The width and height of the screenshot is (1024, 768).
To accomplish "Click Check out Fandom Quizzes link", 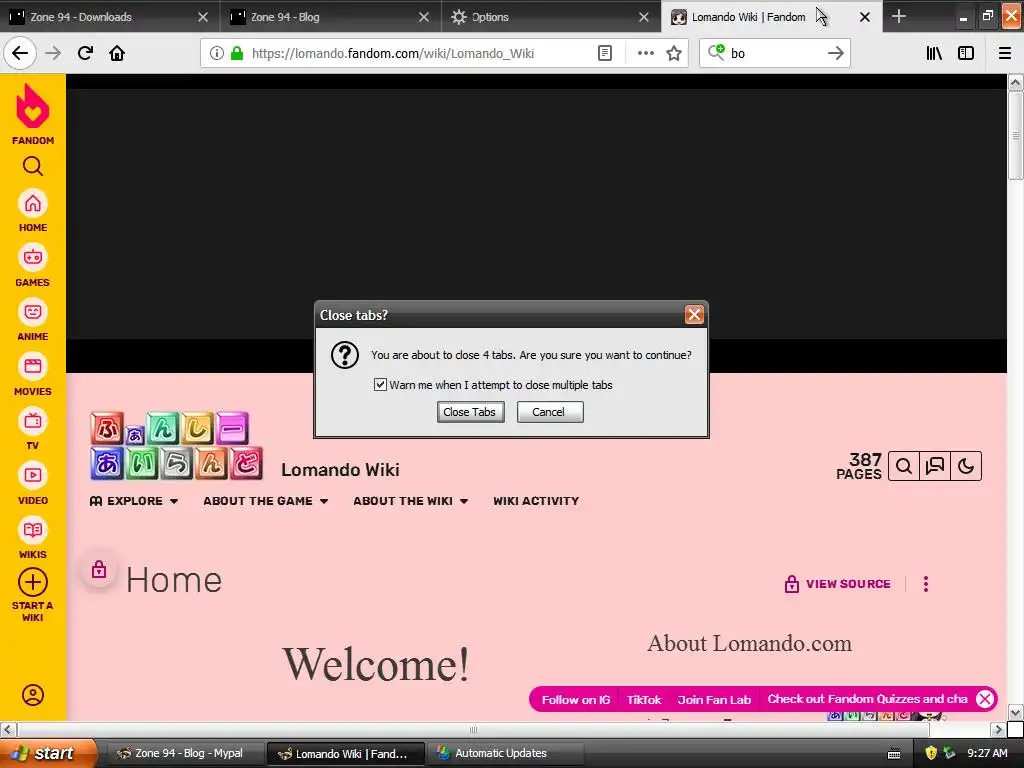I will click(867, 699).
